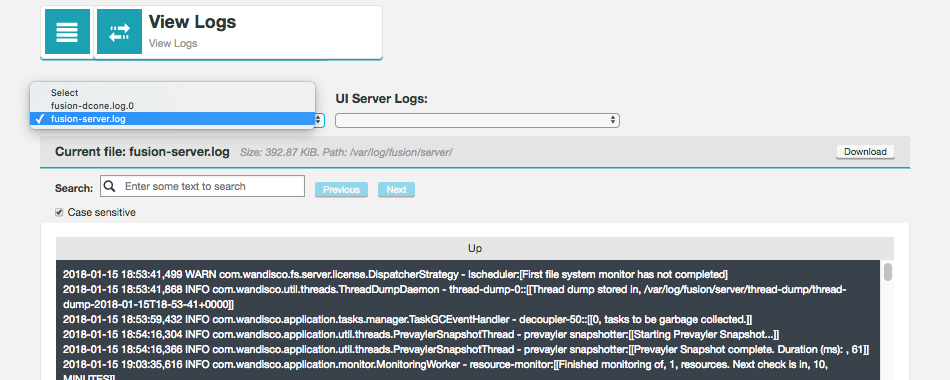The height and width of the screenshot is (380, 950).
Task: Click the swap arrows View Logs icon
Action: pos(119,32)
